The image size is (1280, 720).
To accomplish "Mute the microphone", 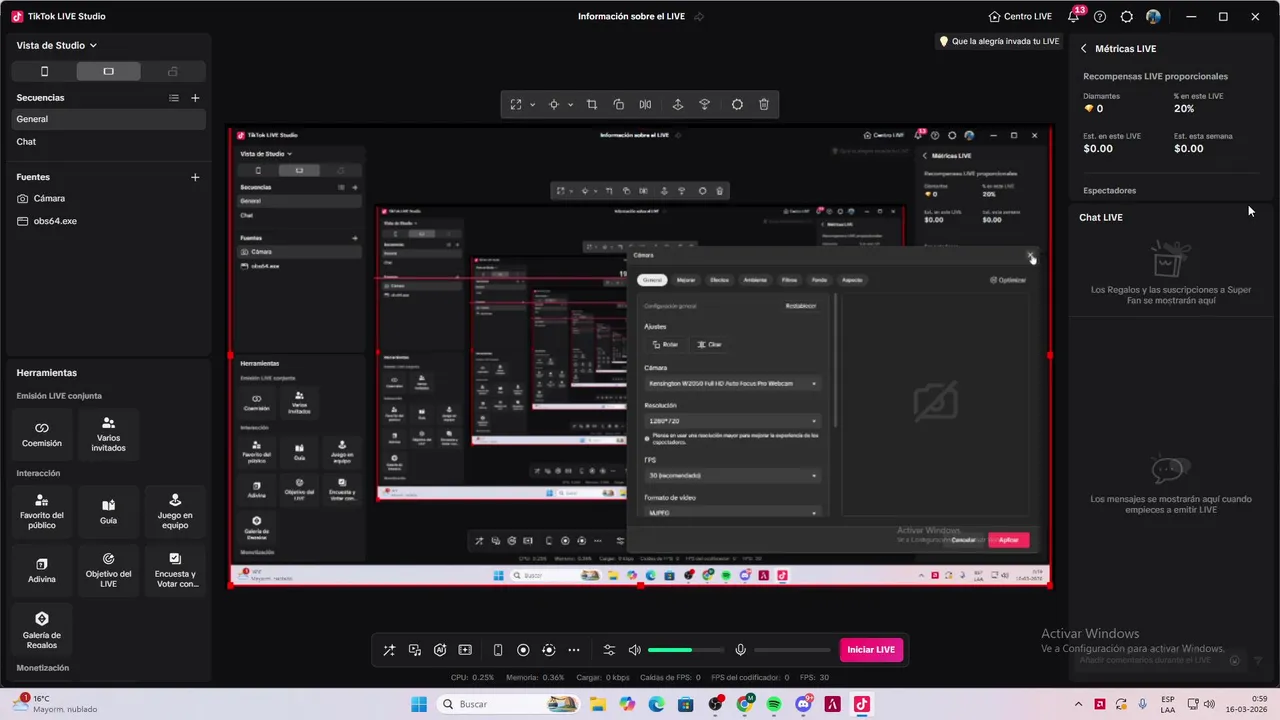I will [x=740, y=650].
